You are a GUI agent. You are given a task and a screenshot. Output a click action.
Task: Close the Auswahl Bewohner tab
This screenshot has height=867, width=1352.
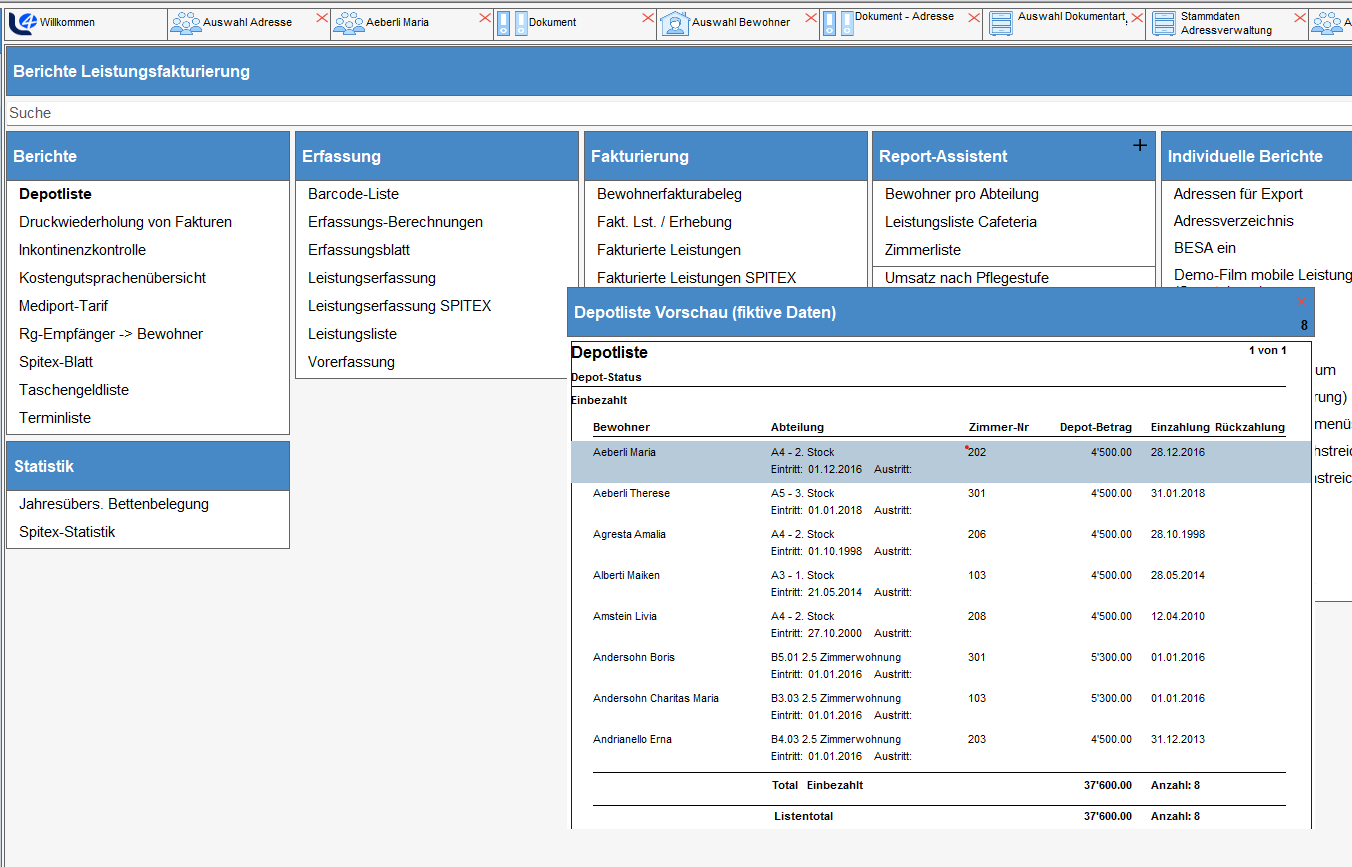click(x=811, y=18)
